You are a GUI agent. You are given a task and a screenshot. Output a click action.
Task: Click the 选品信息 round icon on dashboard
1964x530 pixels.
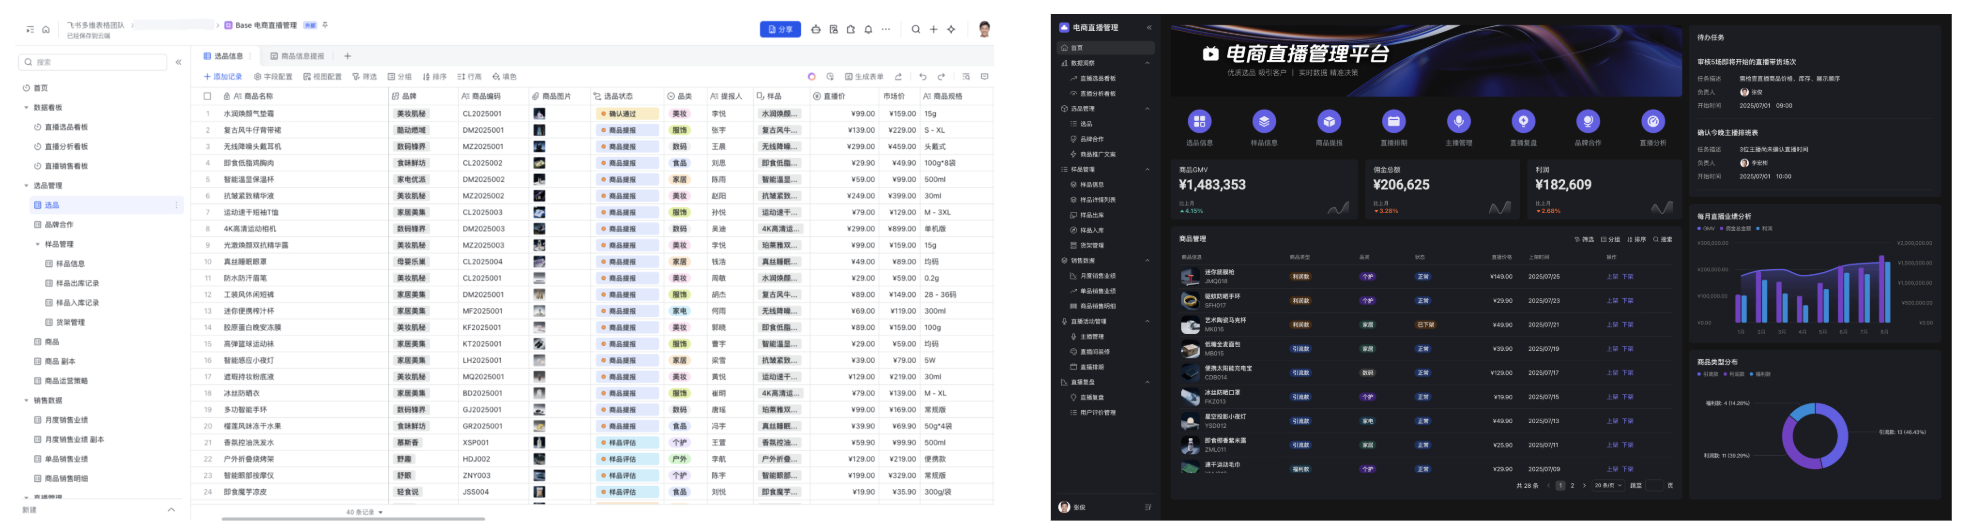1199,121
